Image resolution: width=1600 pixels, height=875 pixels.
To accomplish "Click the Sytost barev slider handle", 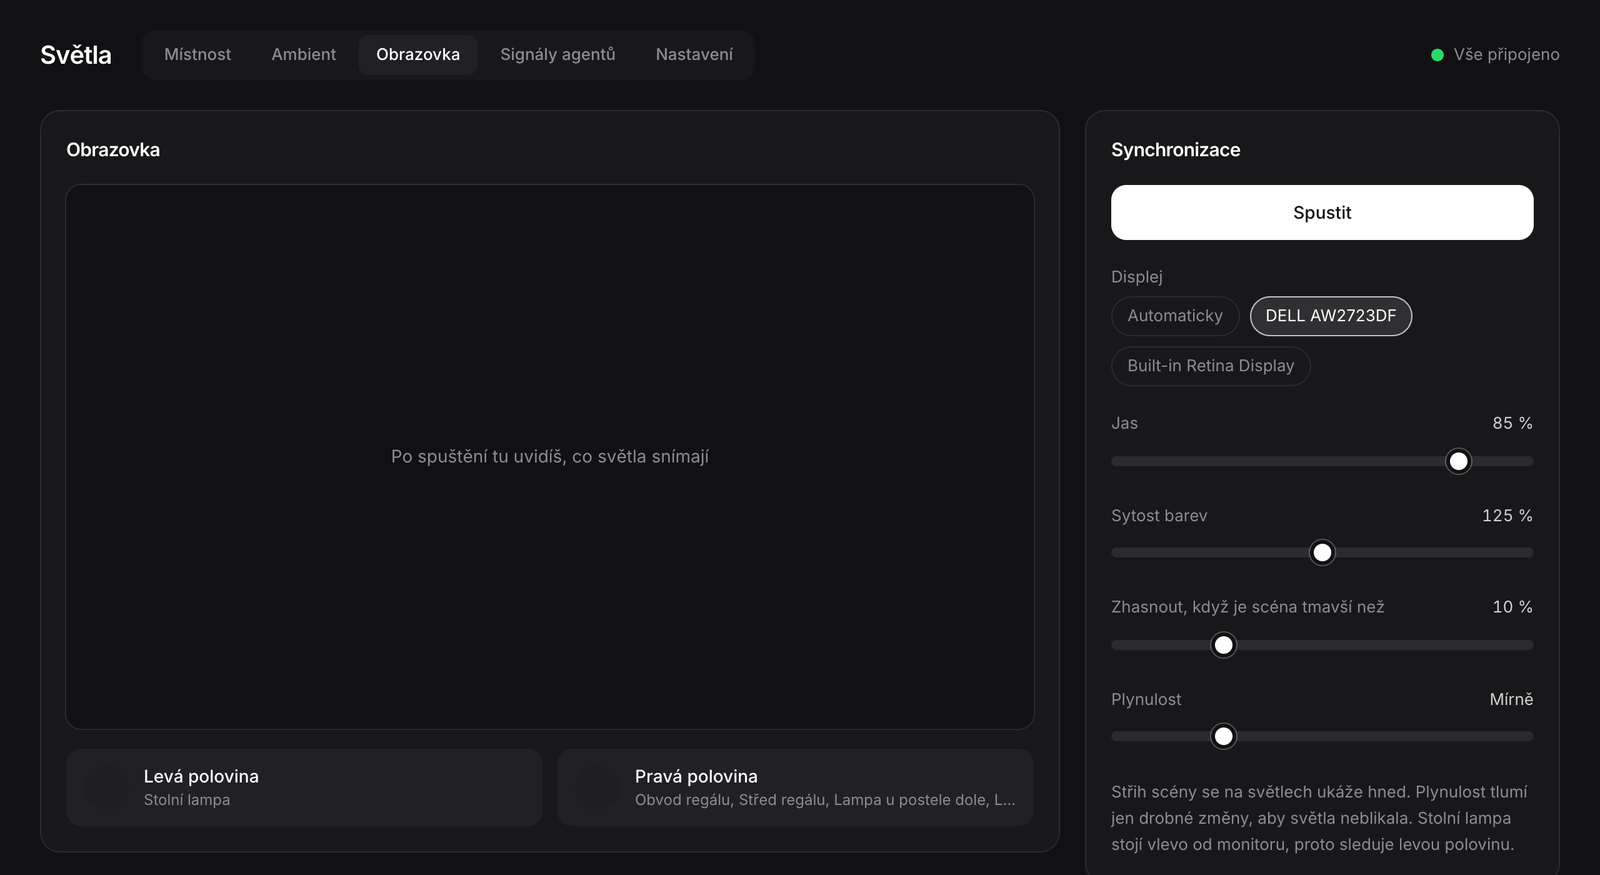I will (1322, 553).
